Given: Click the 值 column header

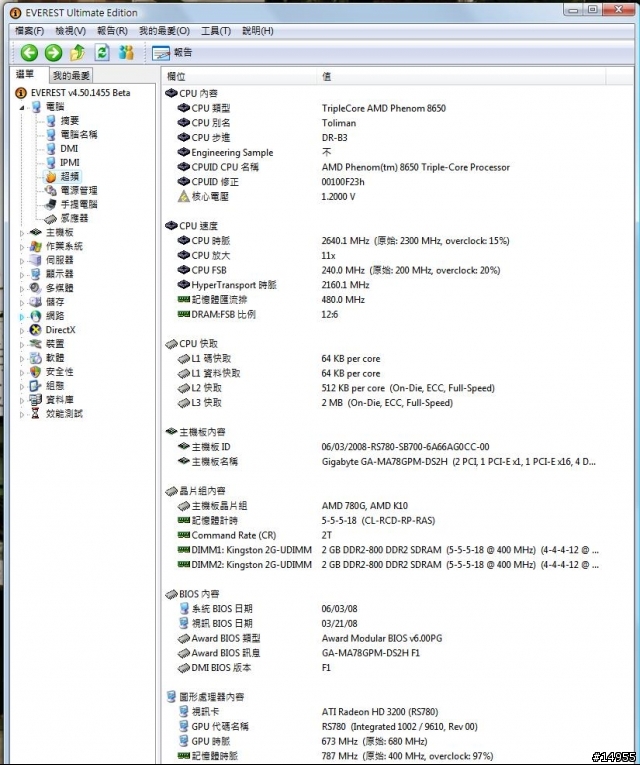Looking at the screenshot, I should tap(461, 77).
